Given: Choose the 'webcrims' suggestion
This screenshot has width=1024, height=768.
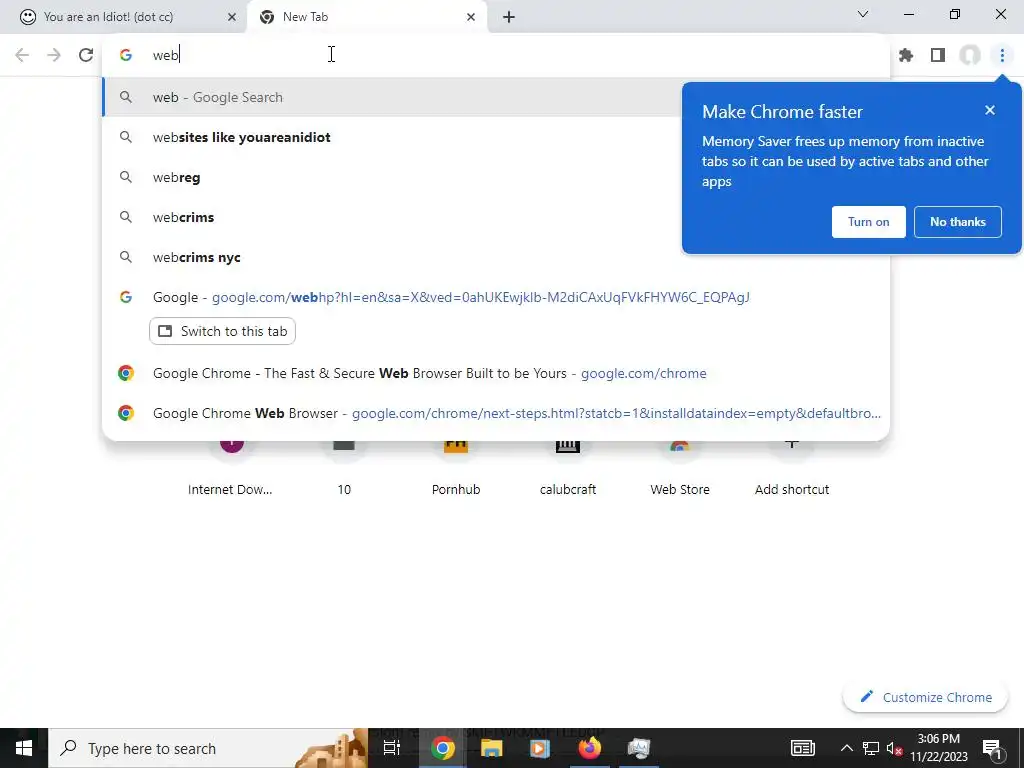Looking at the screenshot, I should [x=392, y=217].
